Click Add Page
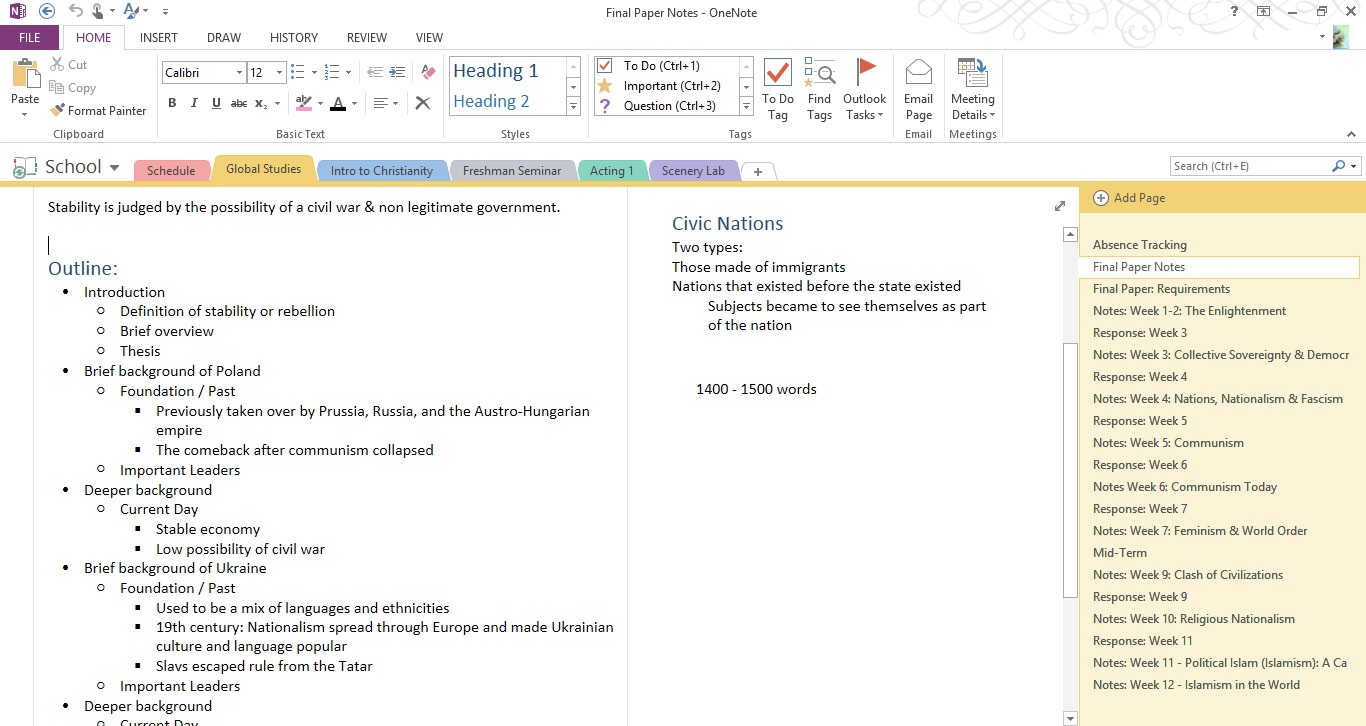Image resolution: width=1366 pixels, height=726 pixels. coord(1130,198)
